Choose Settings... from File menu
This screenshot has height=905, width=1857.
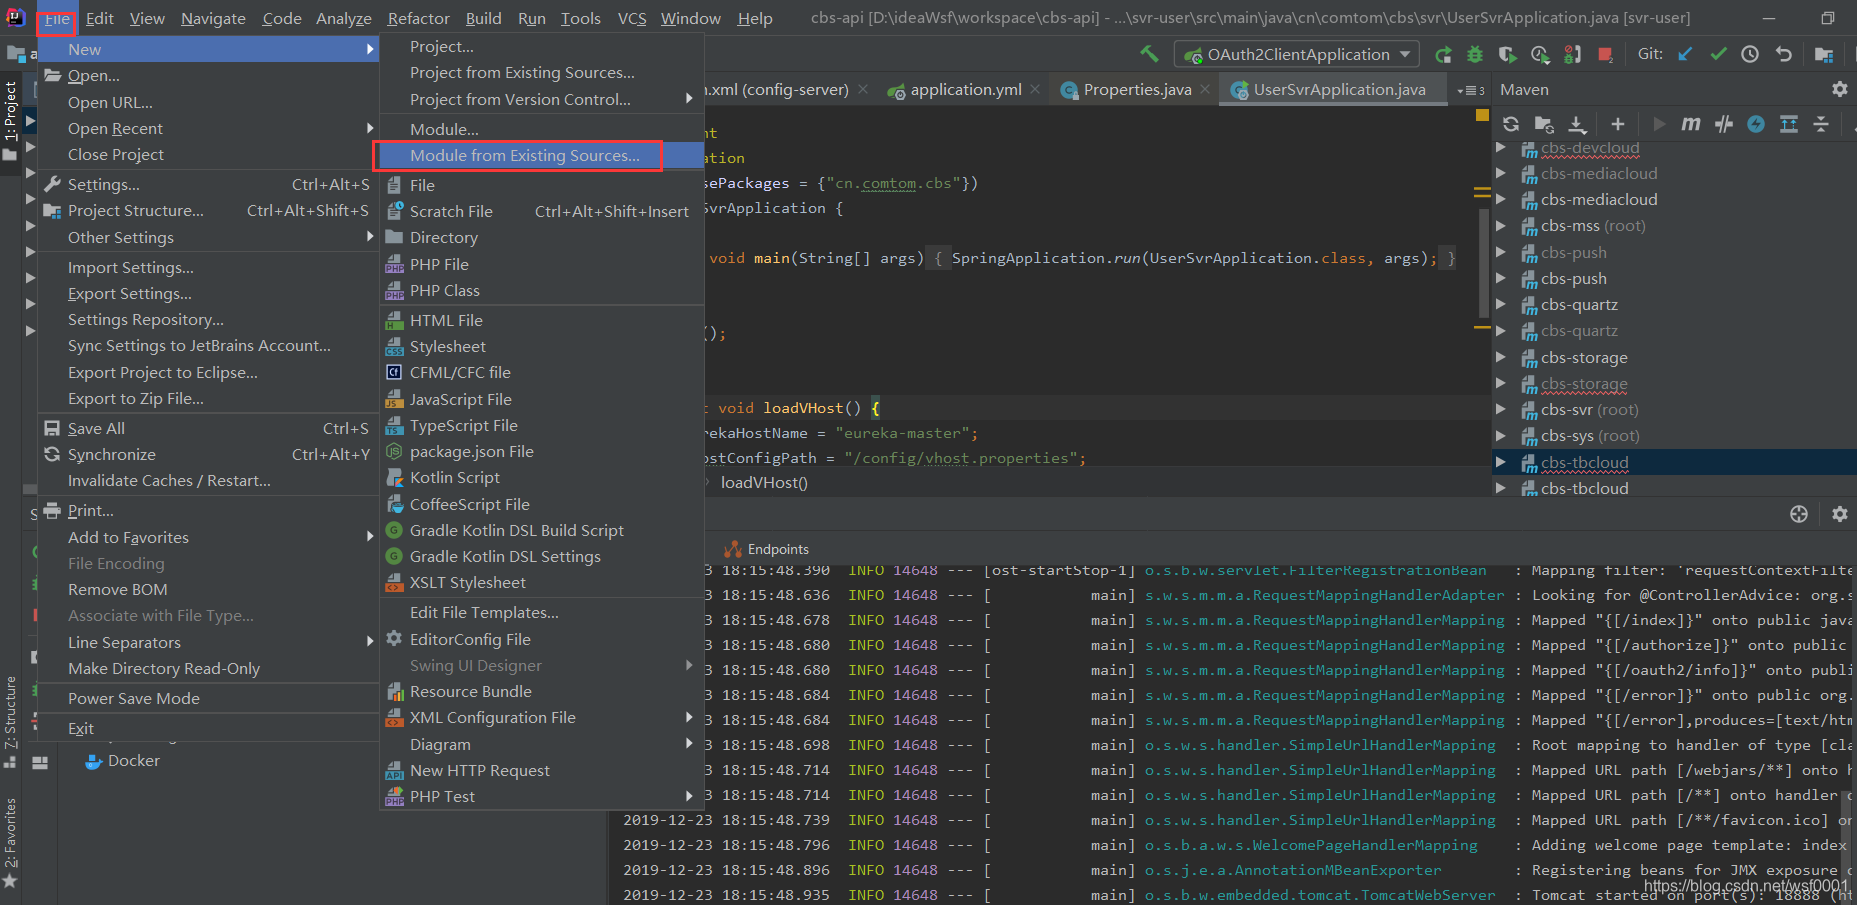(x=208, y=184)
